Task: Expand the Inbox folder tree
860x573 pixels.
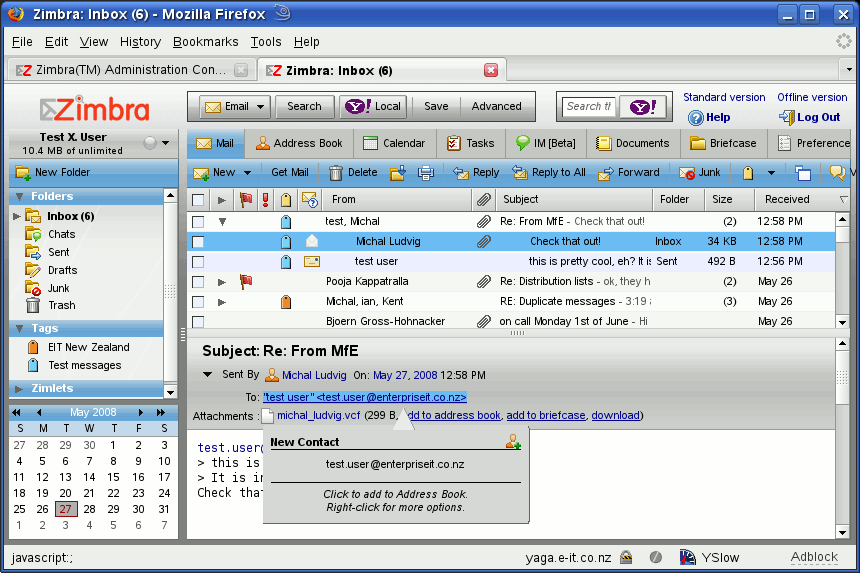Action: (16, 216)
